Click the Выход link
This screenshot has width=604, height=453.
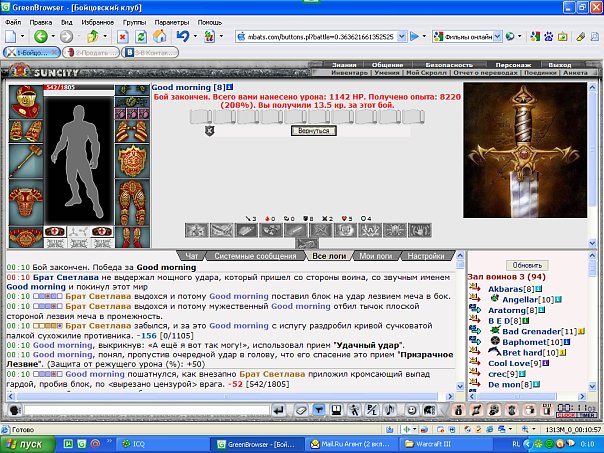point(560,65)
